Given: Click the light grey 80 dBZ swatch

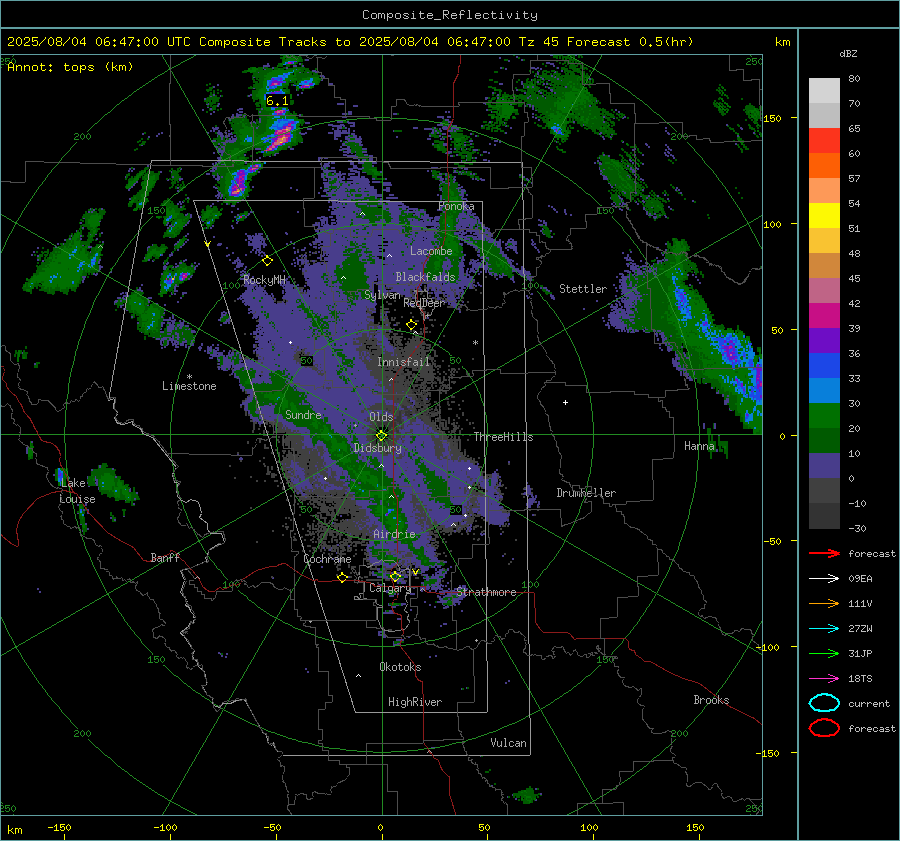Looking at the screenshot, I should [x=824, y=90].
